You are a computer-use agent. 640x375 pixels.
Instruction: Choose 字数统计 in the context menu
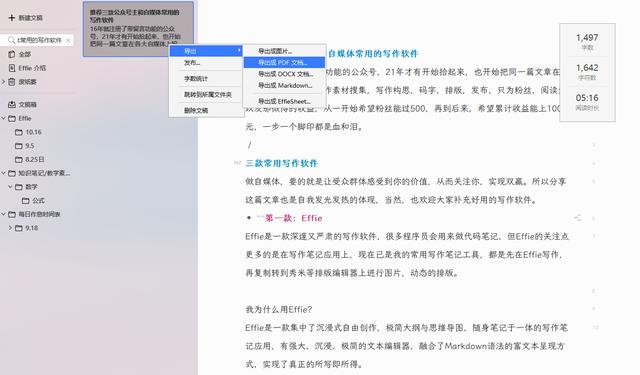(206, 78)
